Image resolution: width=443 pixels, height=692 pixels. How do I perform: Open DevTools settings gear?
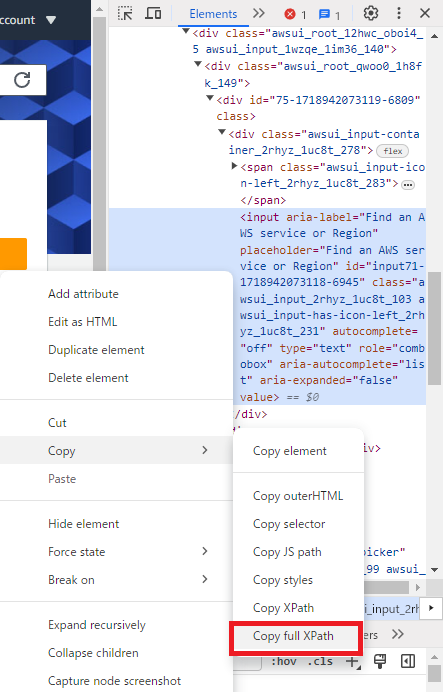(371, 14)
